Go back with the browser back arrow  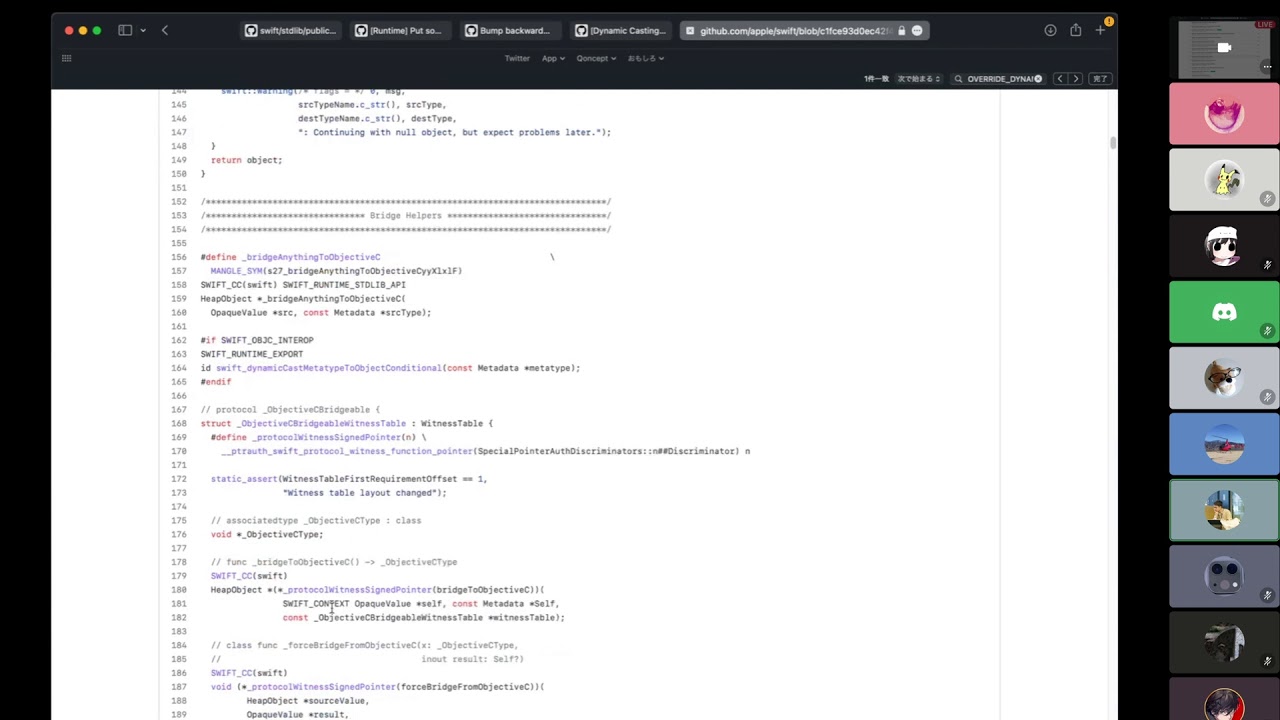[x=165, y=30]
